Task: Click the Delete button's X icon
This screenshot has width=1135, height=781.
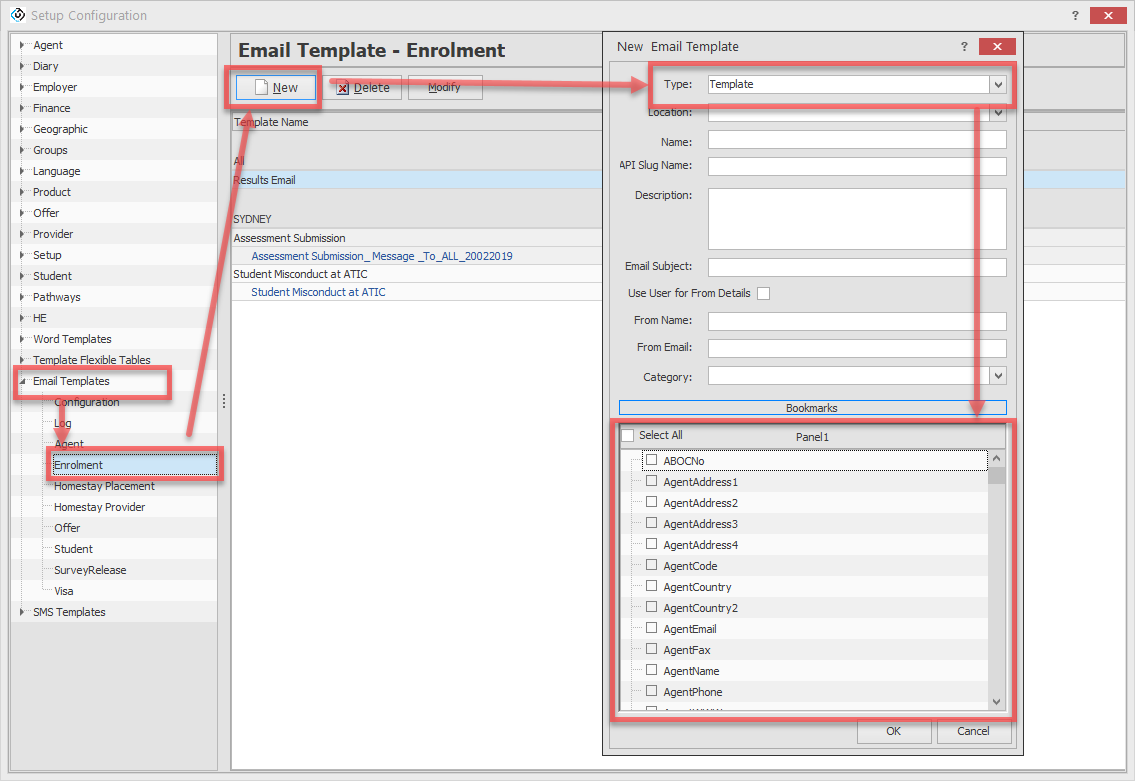Action: 343,88
